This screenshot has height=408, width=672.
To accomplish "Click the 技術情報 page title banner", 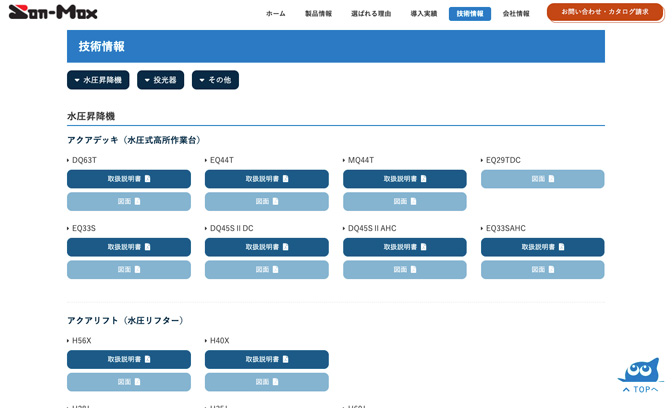I will [x=336, y=46].
